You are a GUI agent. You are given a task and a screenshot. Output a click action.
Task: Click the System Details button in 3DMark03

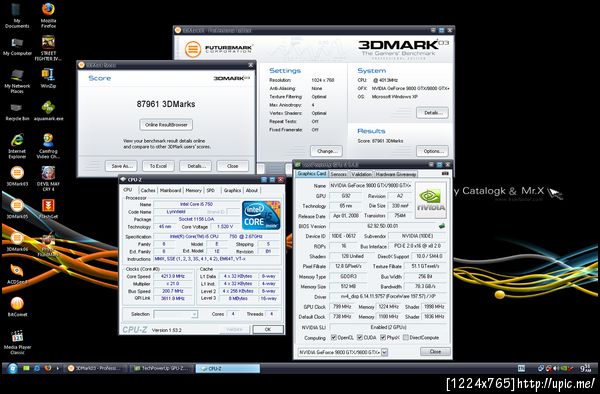click(432, 113)
